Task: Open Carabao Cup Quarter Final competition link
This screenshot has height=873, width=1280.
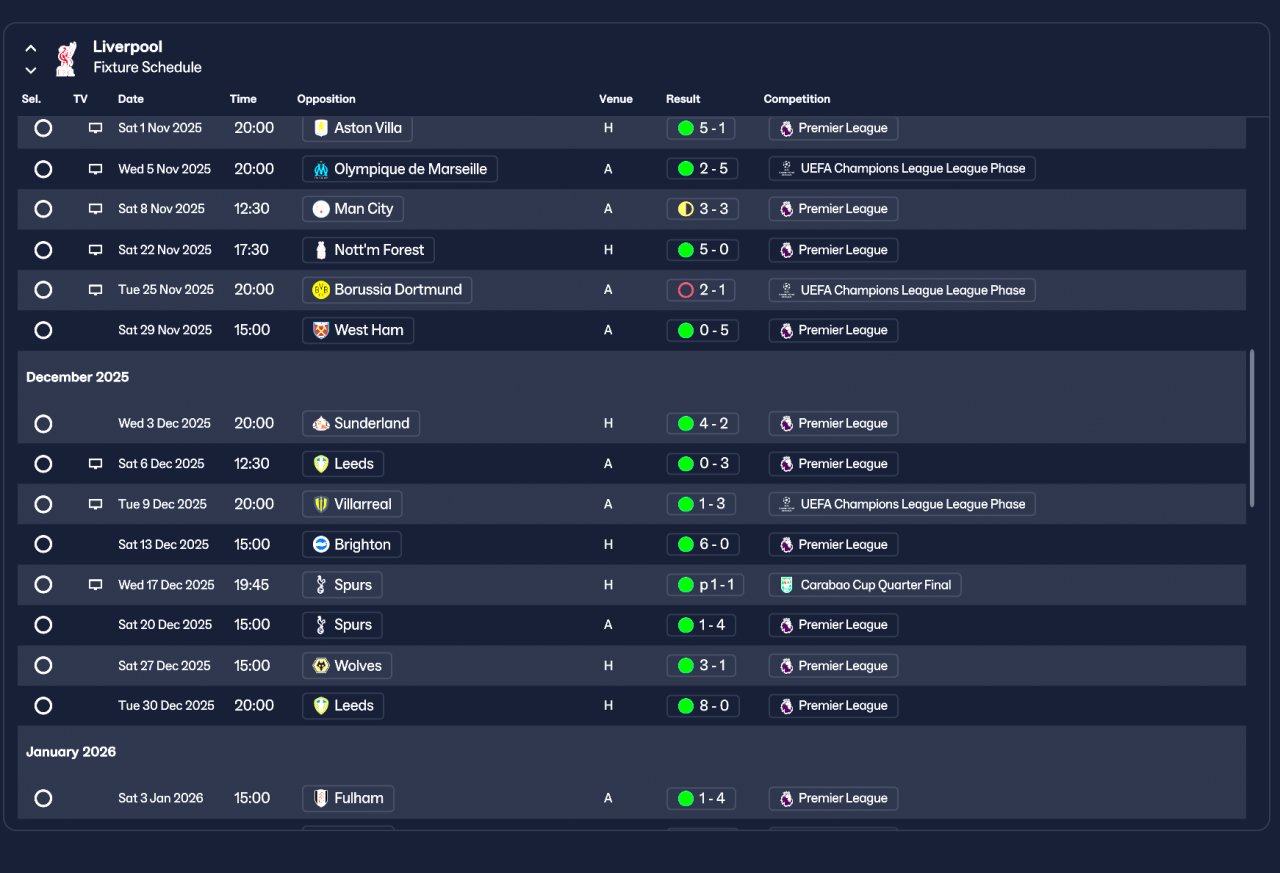Action: point(865,585)
